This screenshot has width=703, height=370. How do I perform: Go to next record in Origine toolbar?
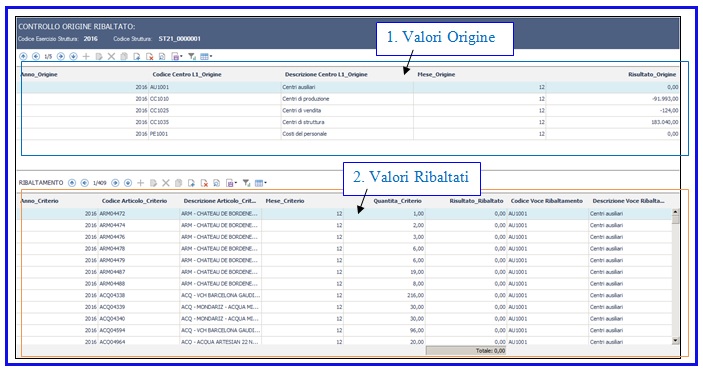click(61, 57)
